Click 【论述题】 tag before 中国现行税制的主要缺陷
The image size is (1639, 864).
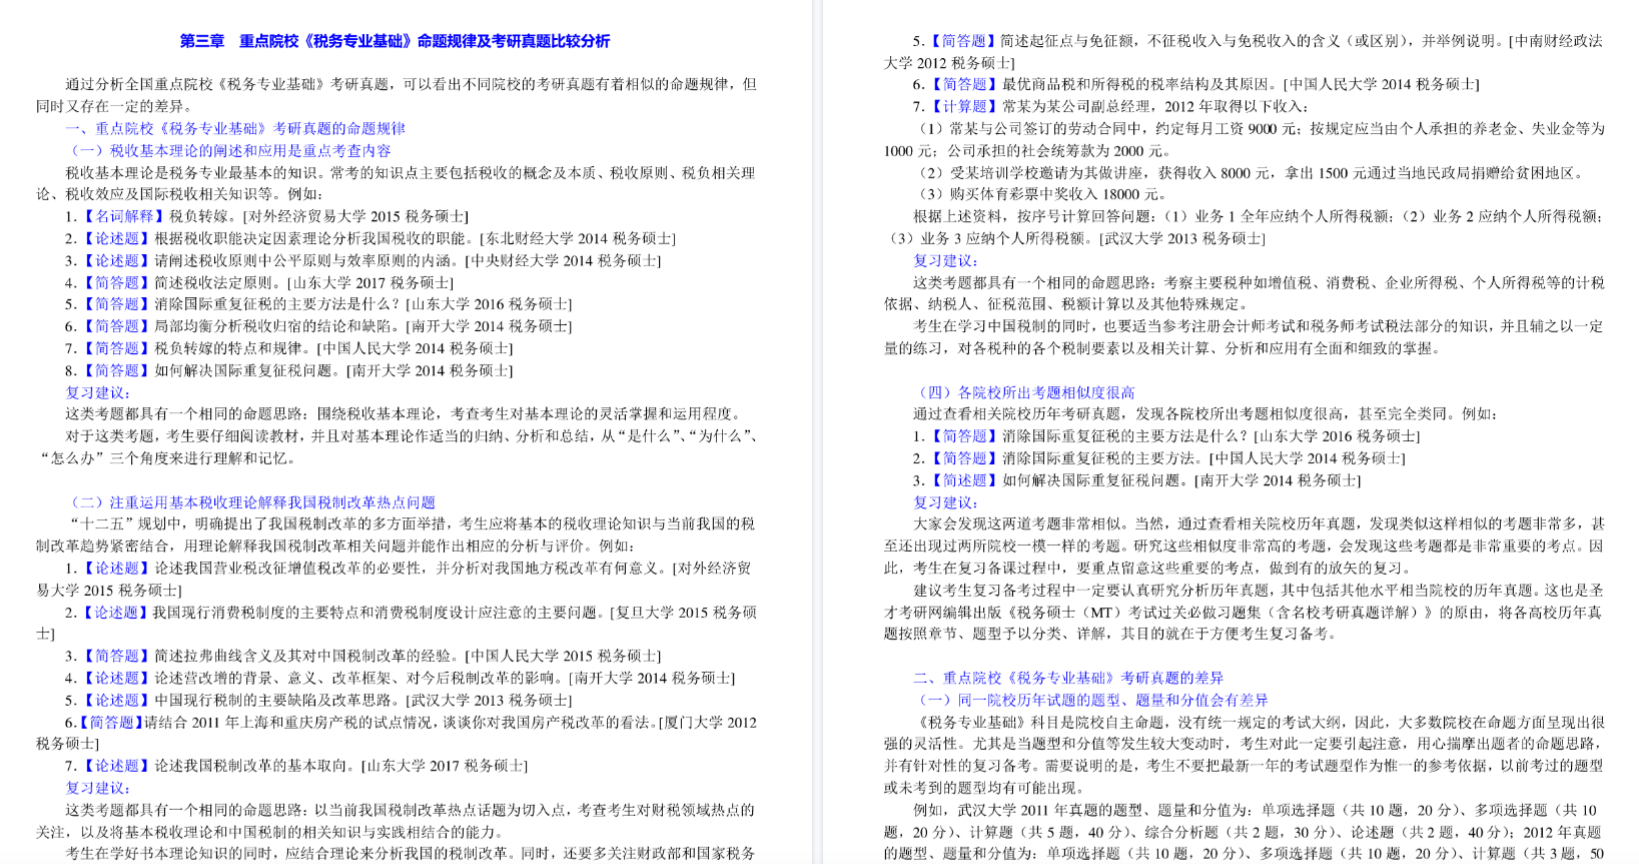pyautogui.click(x=115, y=700)
